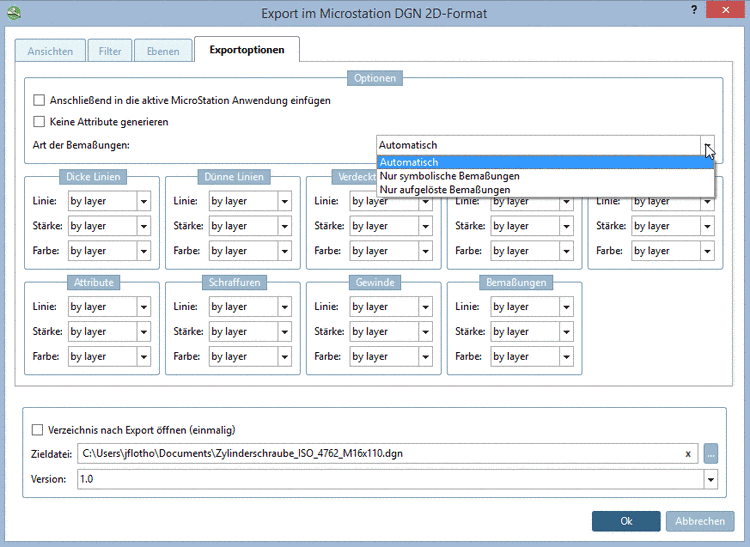Open Farbe dropdown in Gewinde group

pos(391,357)
